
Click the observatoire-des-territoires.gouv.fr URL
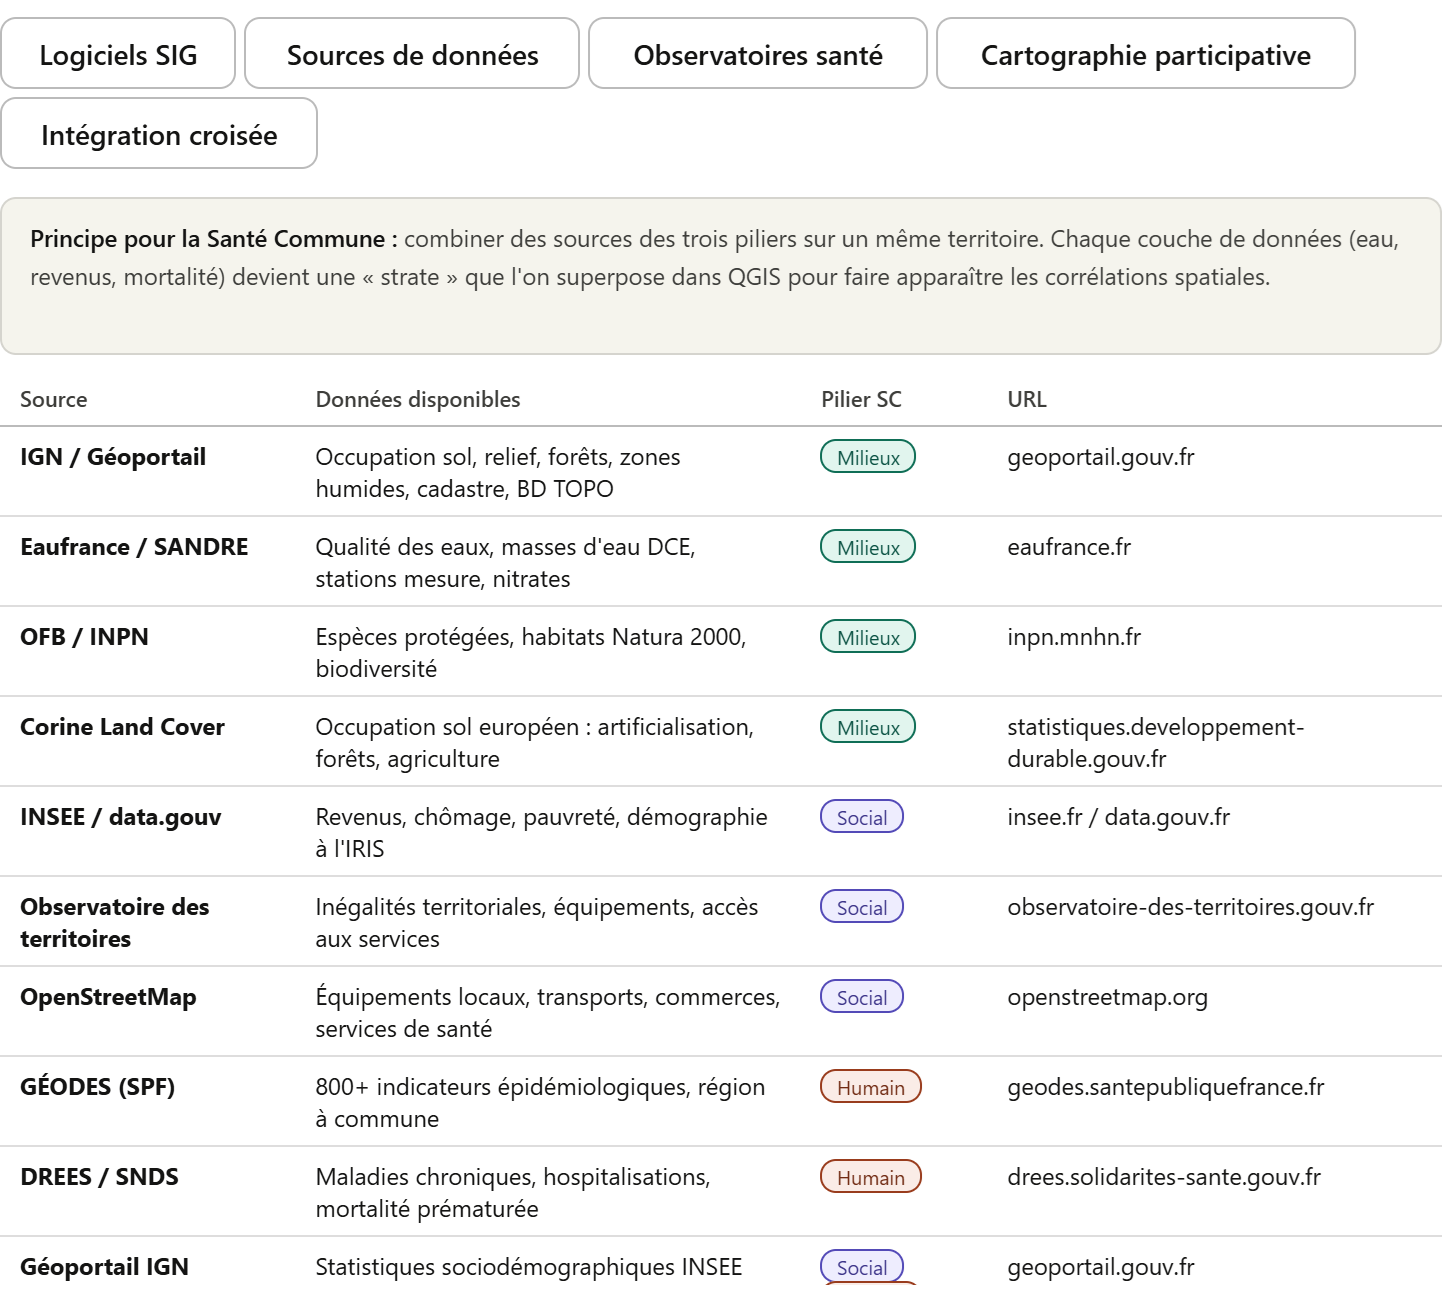(1190, 907)
